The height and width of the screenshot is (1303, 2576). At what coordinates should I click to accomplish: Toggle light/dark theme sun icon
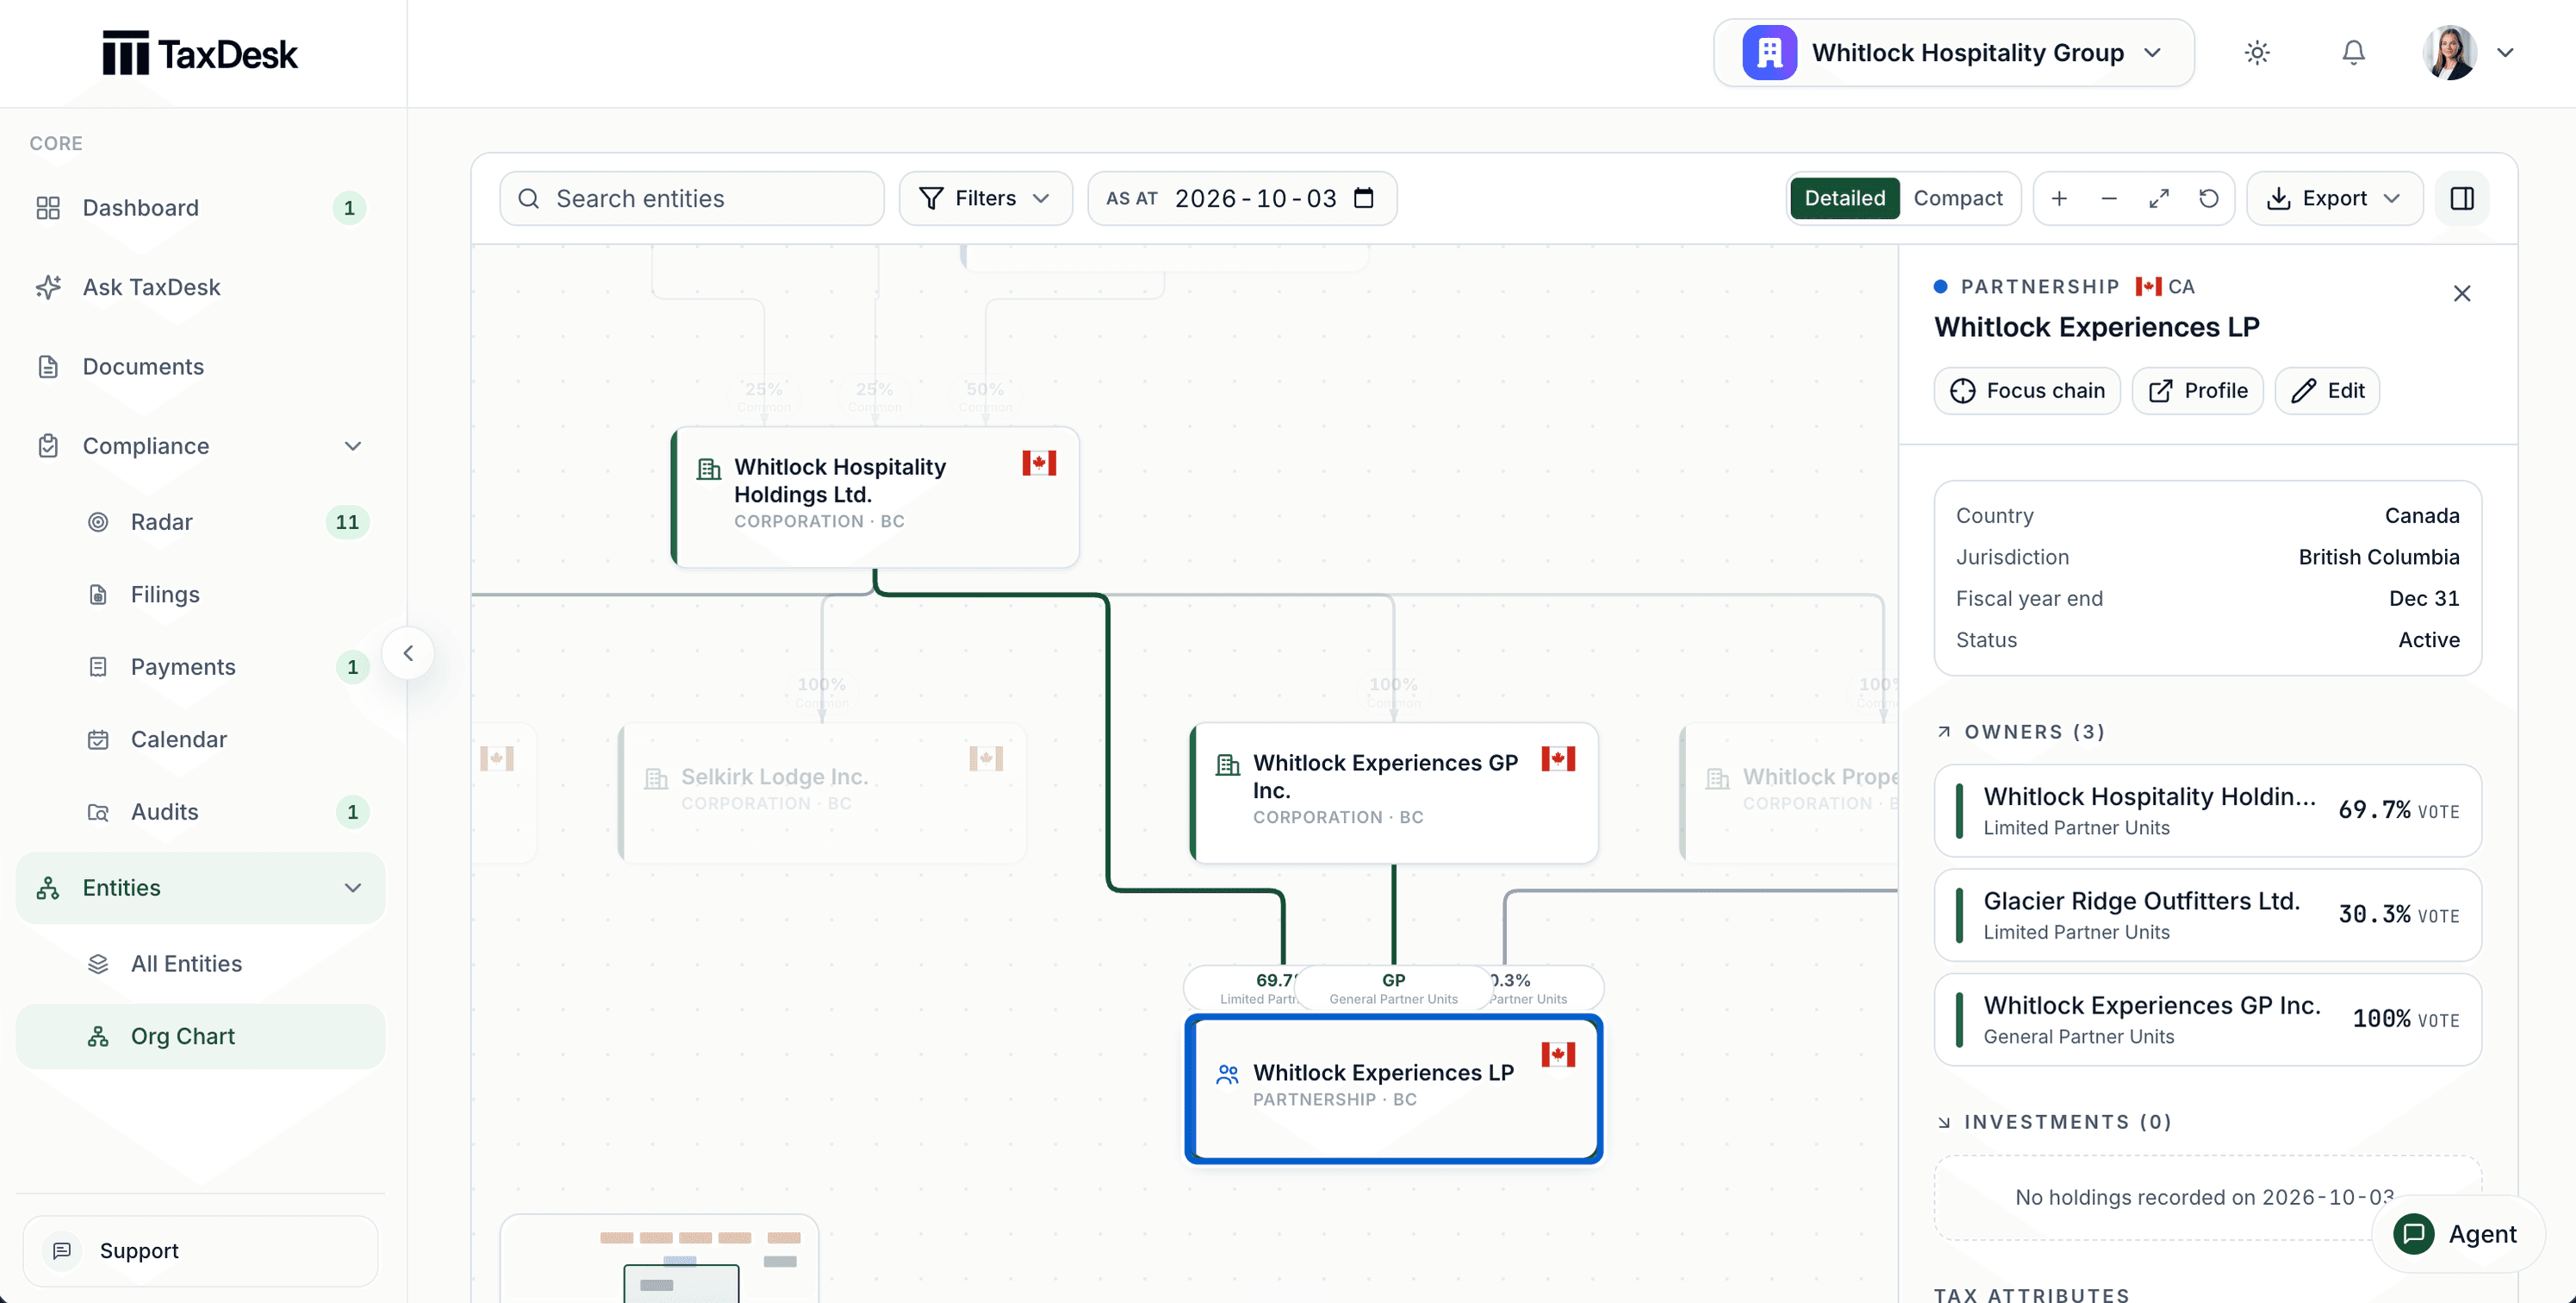click(2257, 53)
